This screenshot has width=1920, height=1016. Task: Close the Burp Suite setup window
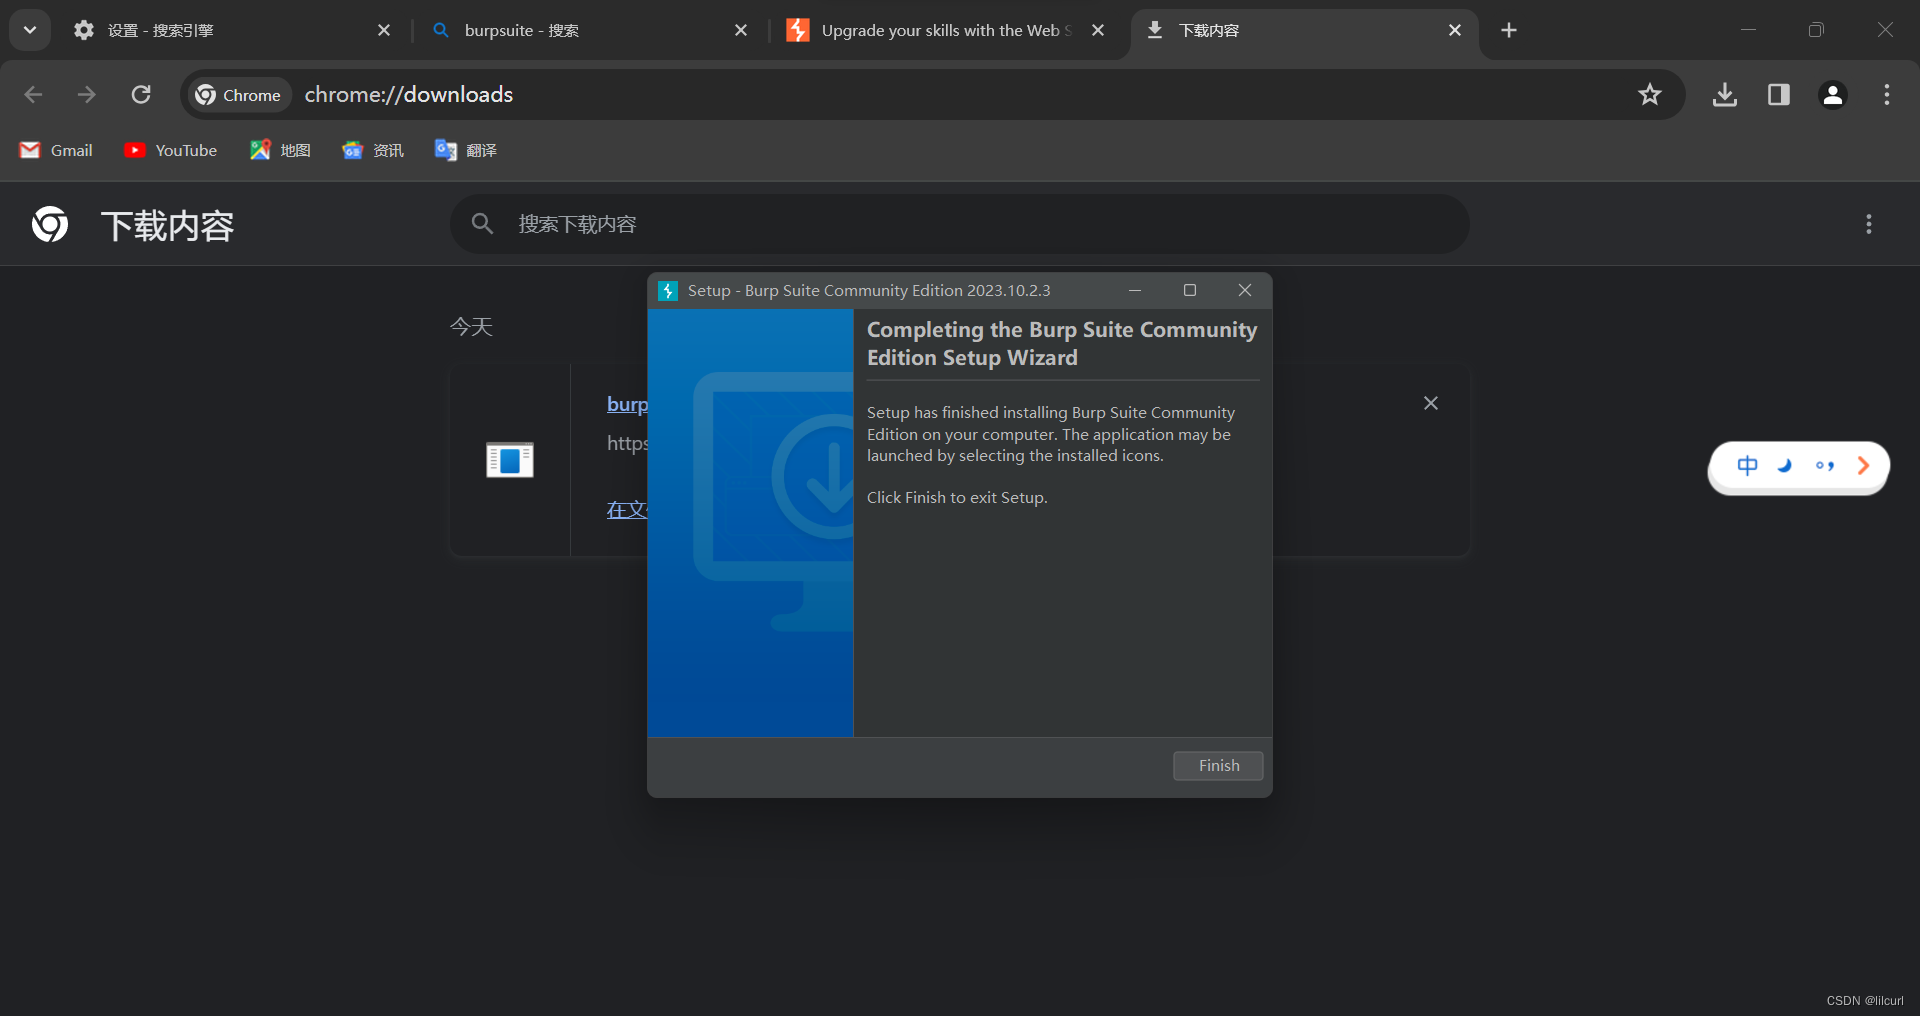(x=1245, y=291)
